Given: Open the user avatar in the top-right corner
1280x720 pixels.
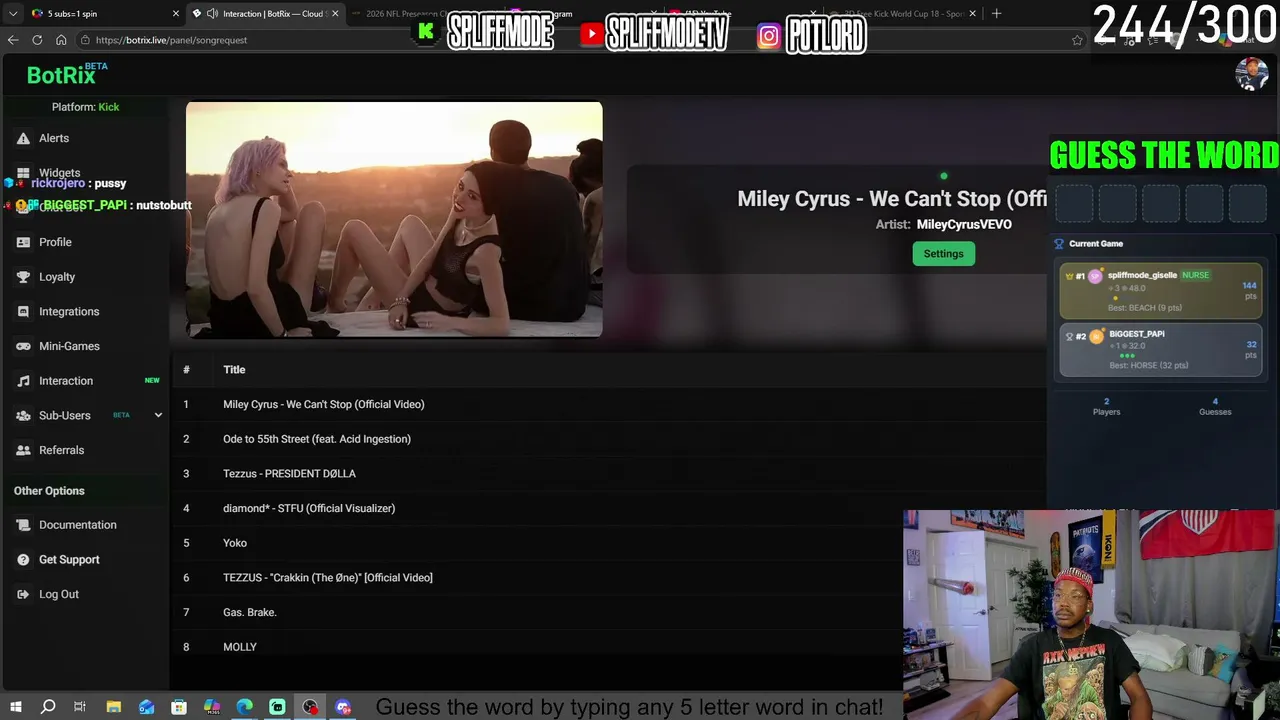Looking at the screenshot, I should [x=1252, y=74].
